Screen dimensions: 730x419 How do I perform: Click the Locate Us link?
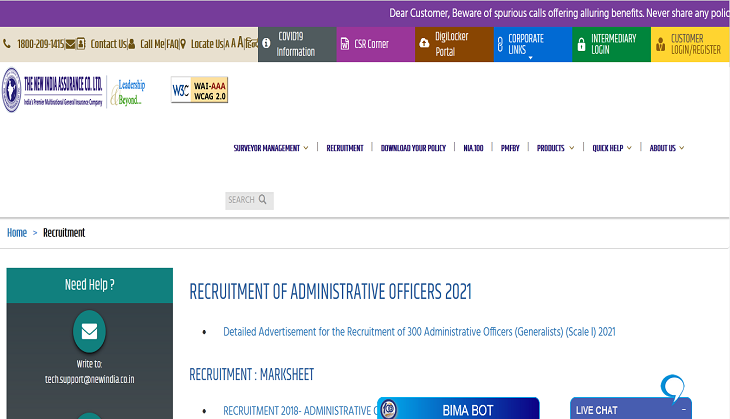(207, 44)
